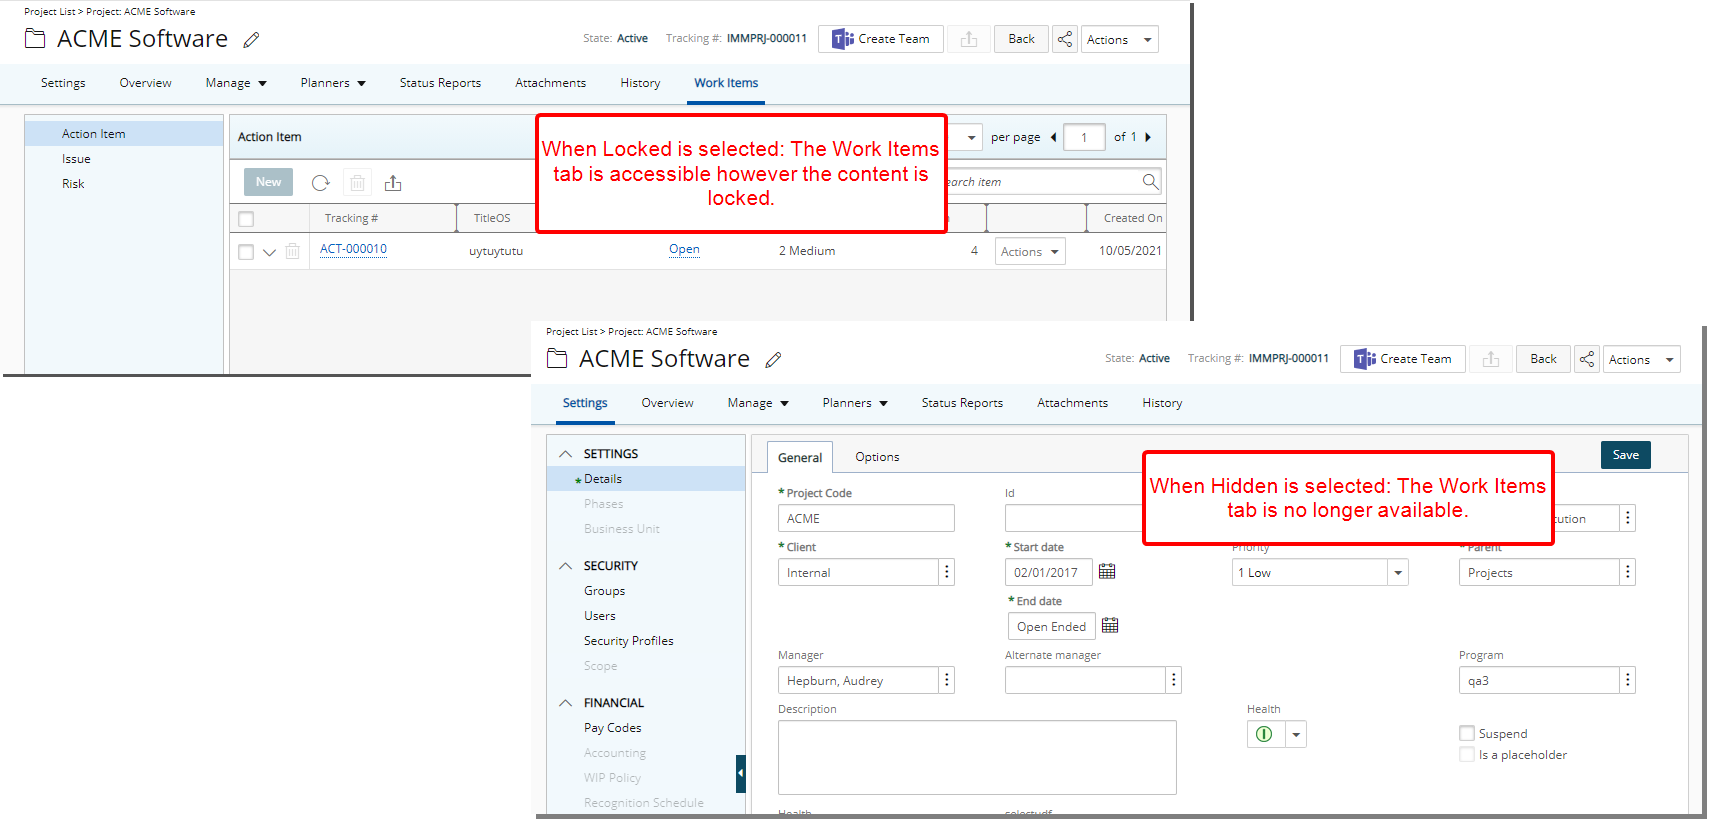Switch to the Work Items tab
1714x826 pixels.
click(x=726, y=83)
